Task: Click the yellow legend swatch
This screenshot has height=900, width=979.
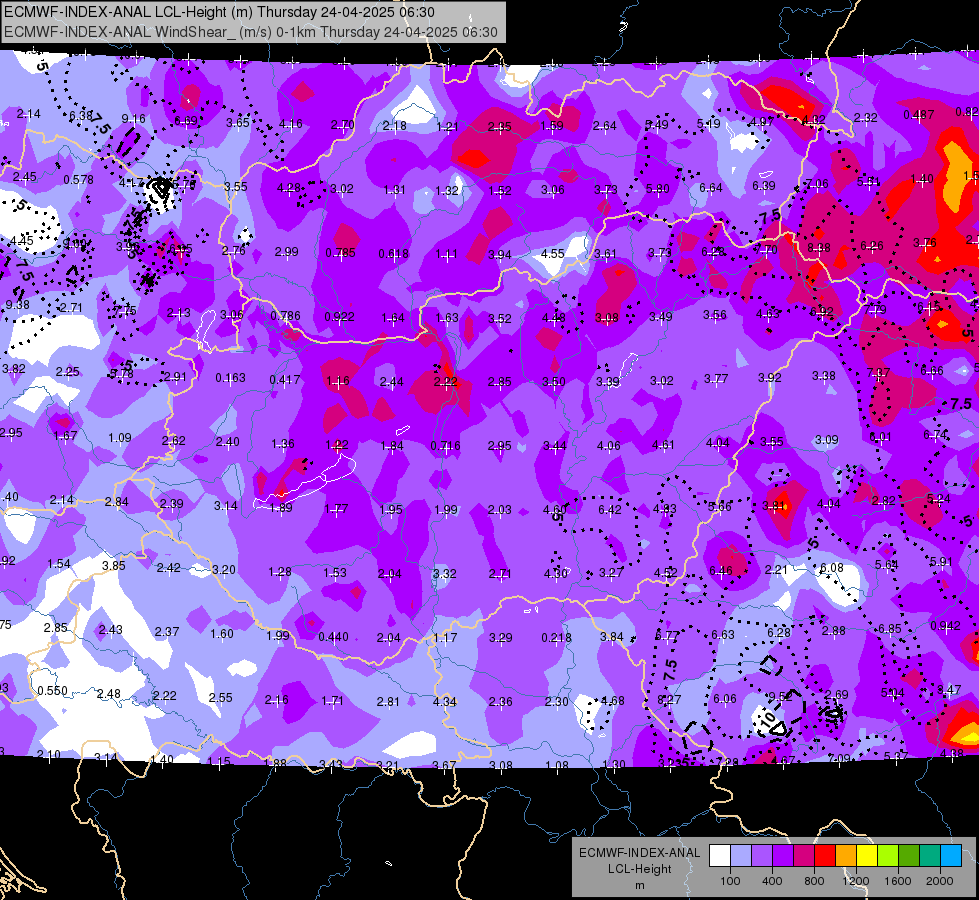Action: tap(867, 856)
